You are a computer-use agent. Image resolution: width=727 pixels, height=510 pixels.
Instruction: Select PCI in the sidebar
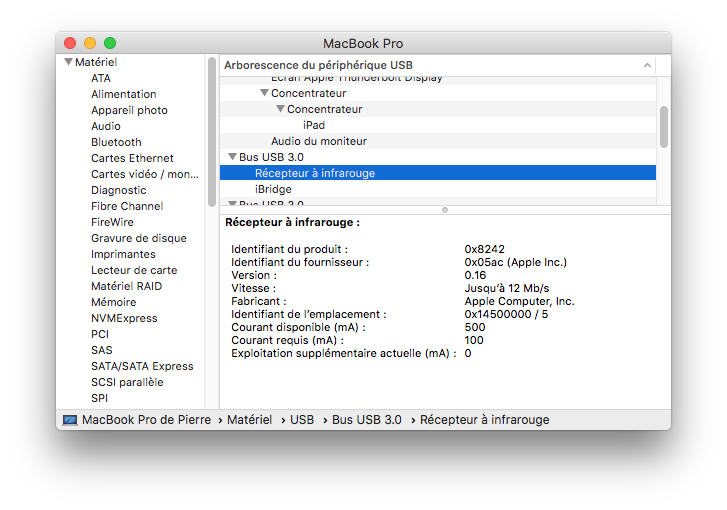100,334
